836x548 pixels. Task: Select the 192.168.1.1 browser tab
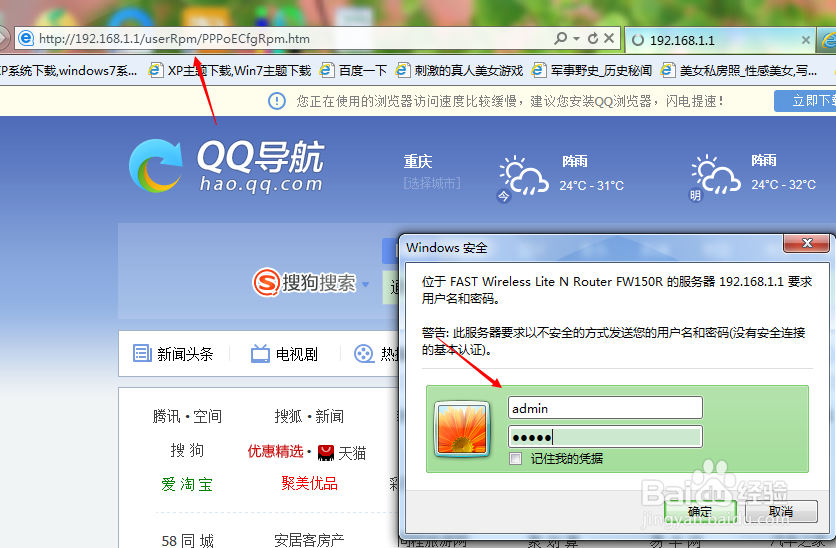tap(719, 40)
